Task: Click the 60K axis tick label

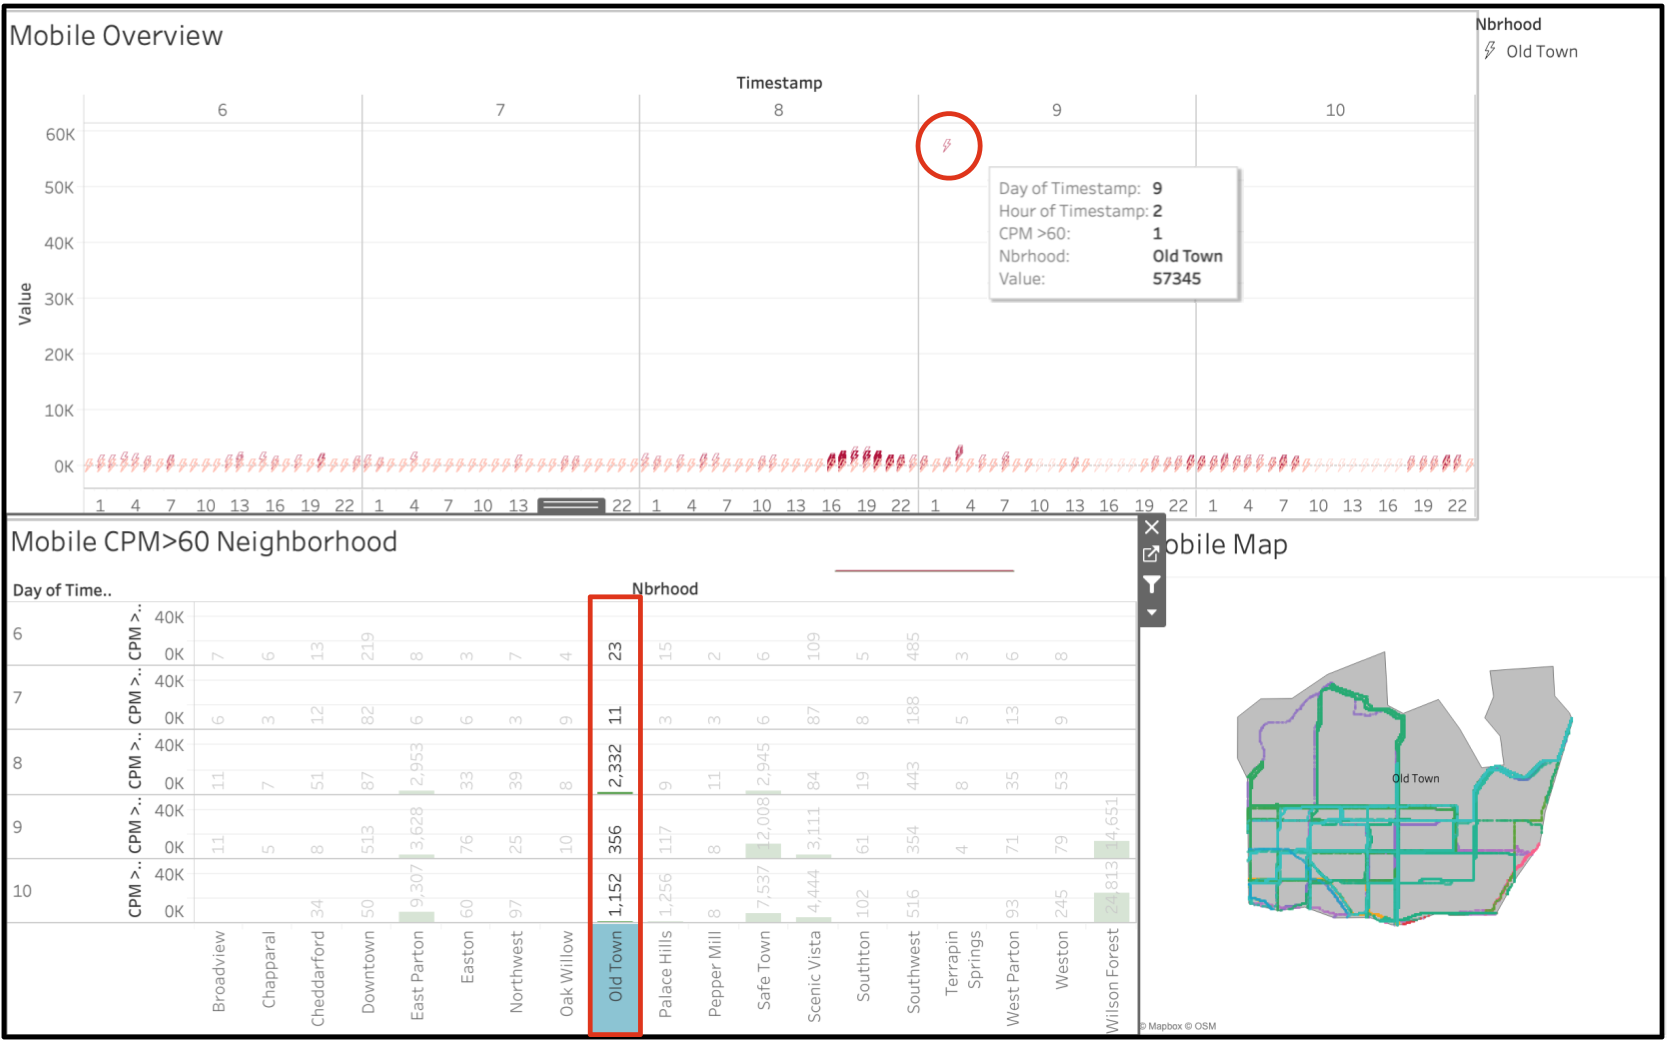Action: pos(60,135)
